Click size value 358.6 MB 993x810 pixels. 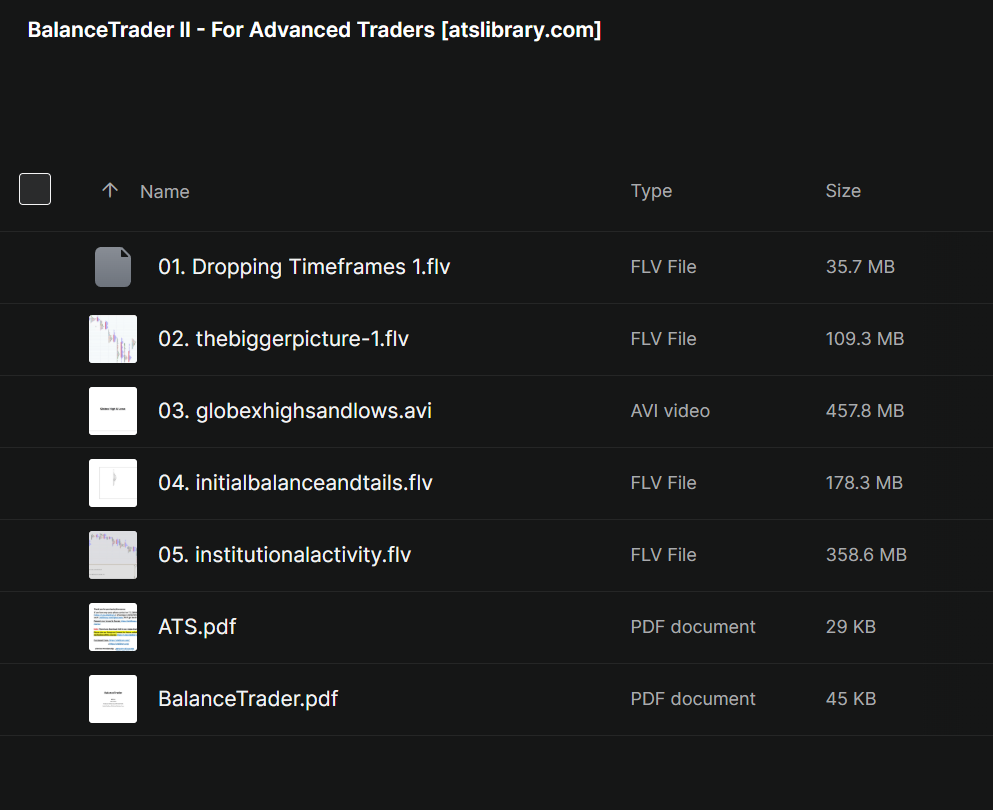point(866,555)
